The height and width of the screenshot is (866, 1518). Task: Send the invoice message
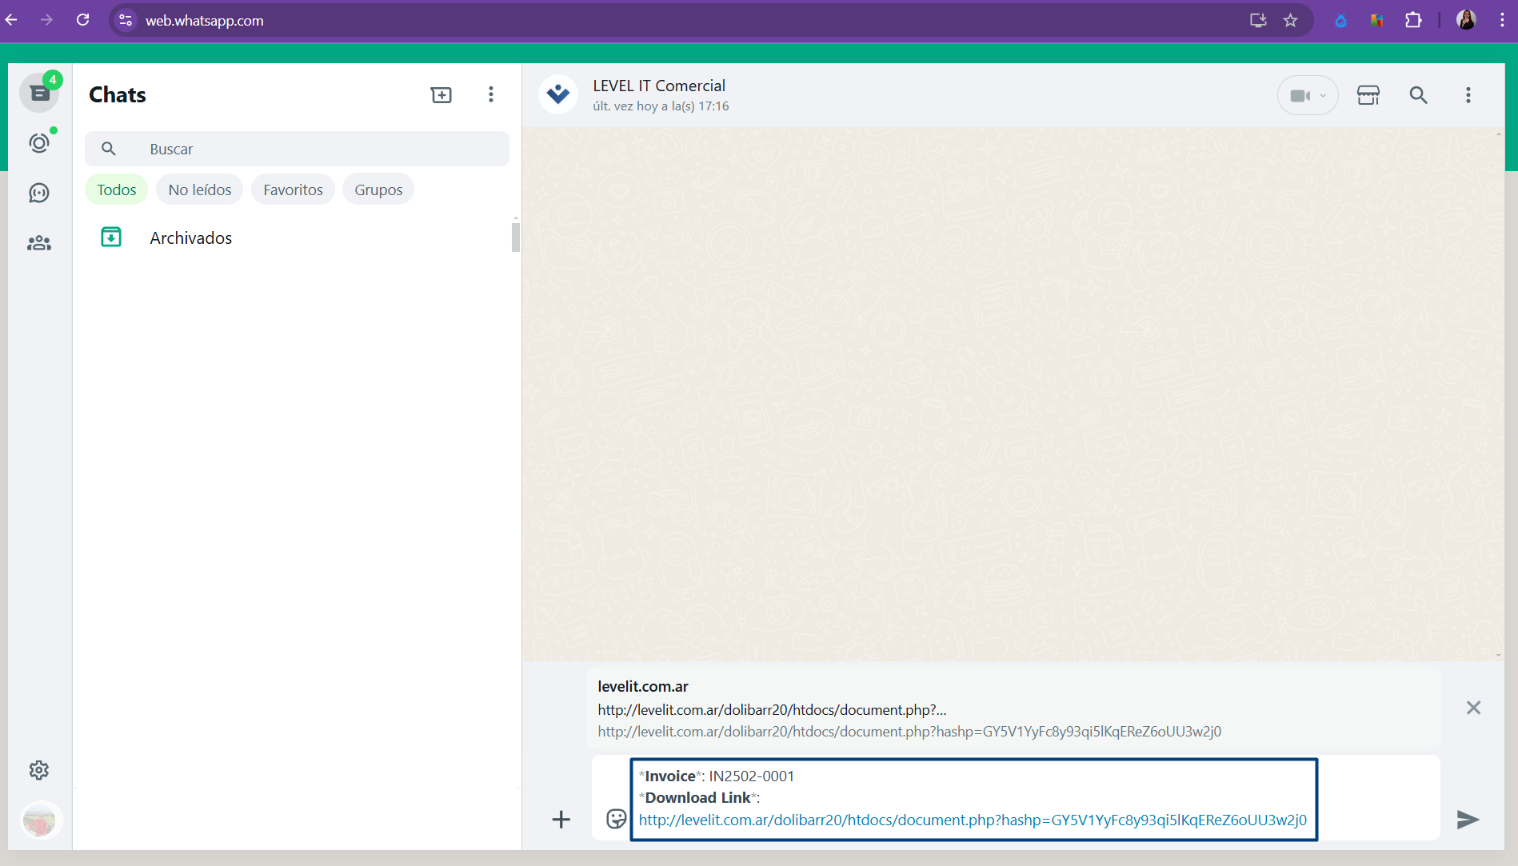click(1467, 819)
